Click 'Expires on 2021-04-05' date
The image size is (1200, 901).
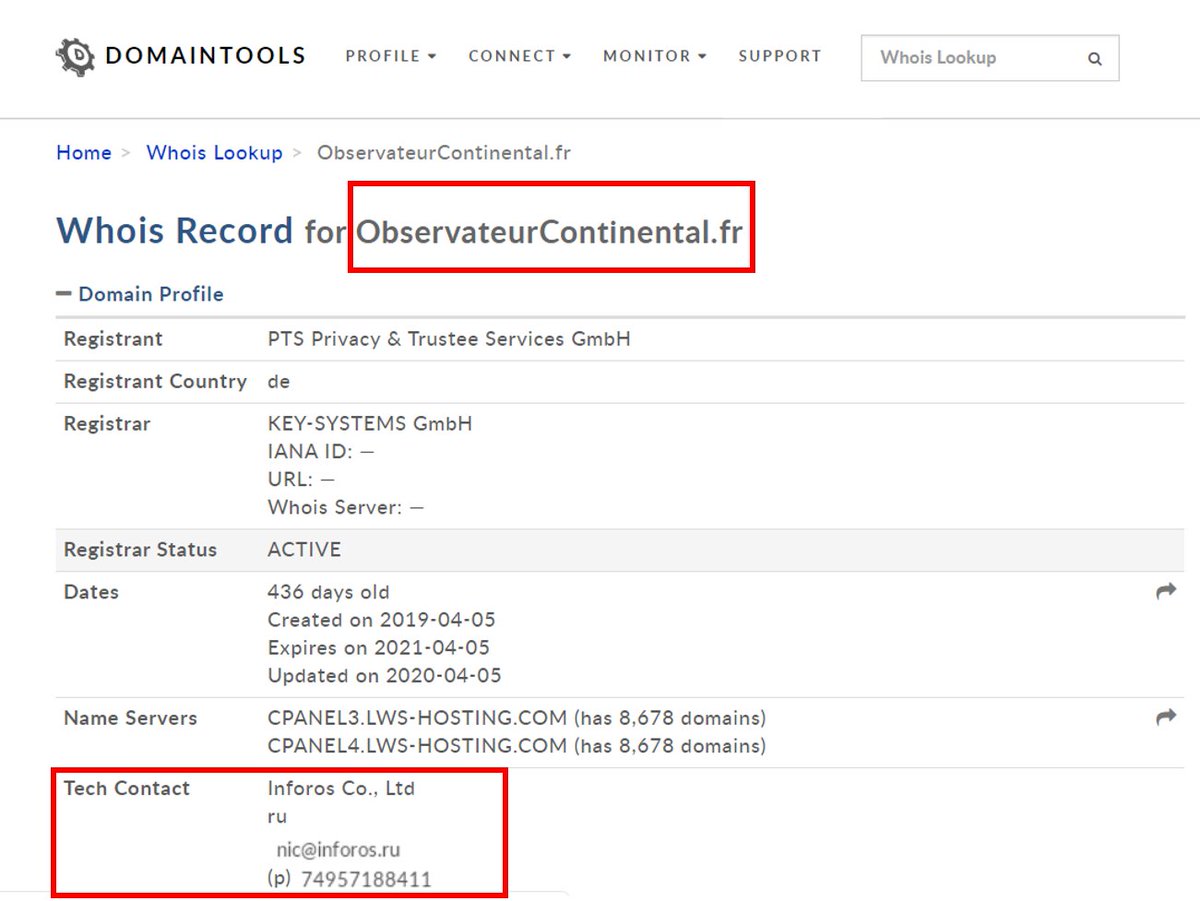pos(379,648)
